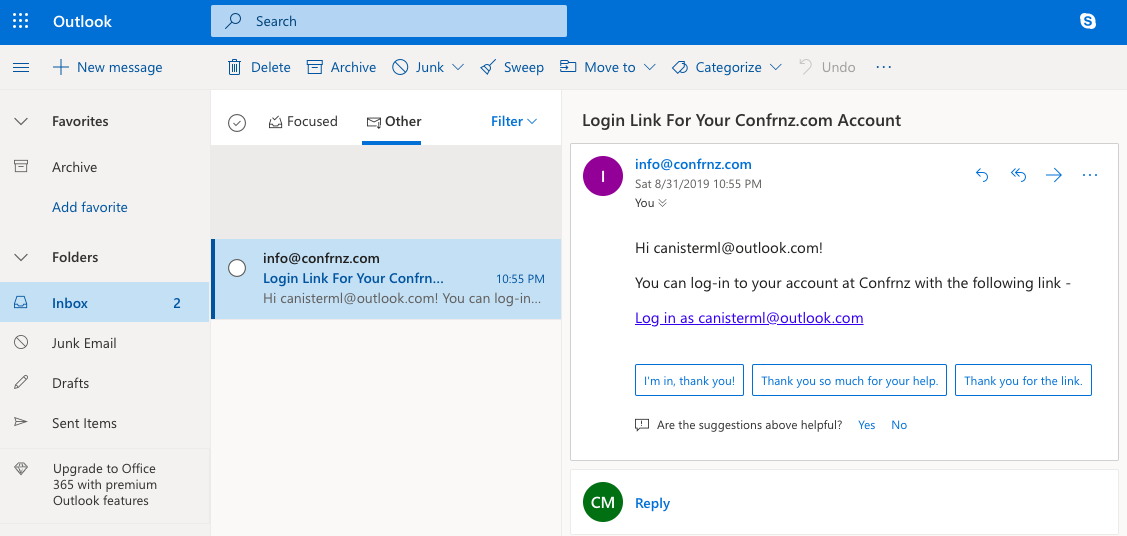Click the subject heading Login Link For Your Confrnz.com Account
Screen dimensions: 1127x536
(x=741, y=120)
